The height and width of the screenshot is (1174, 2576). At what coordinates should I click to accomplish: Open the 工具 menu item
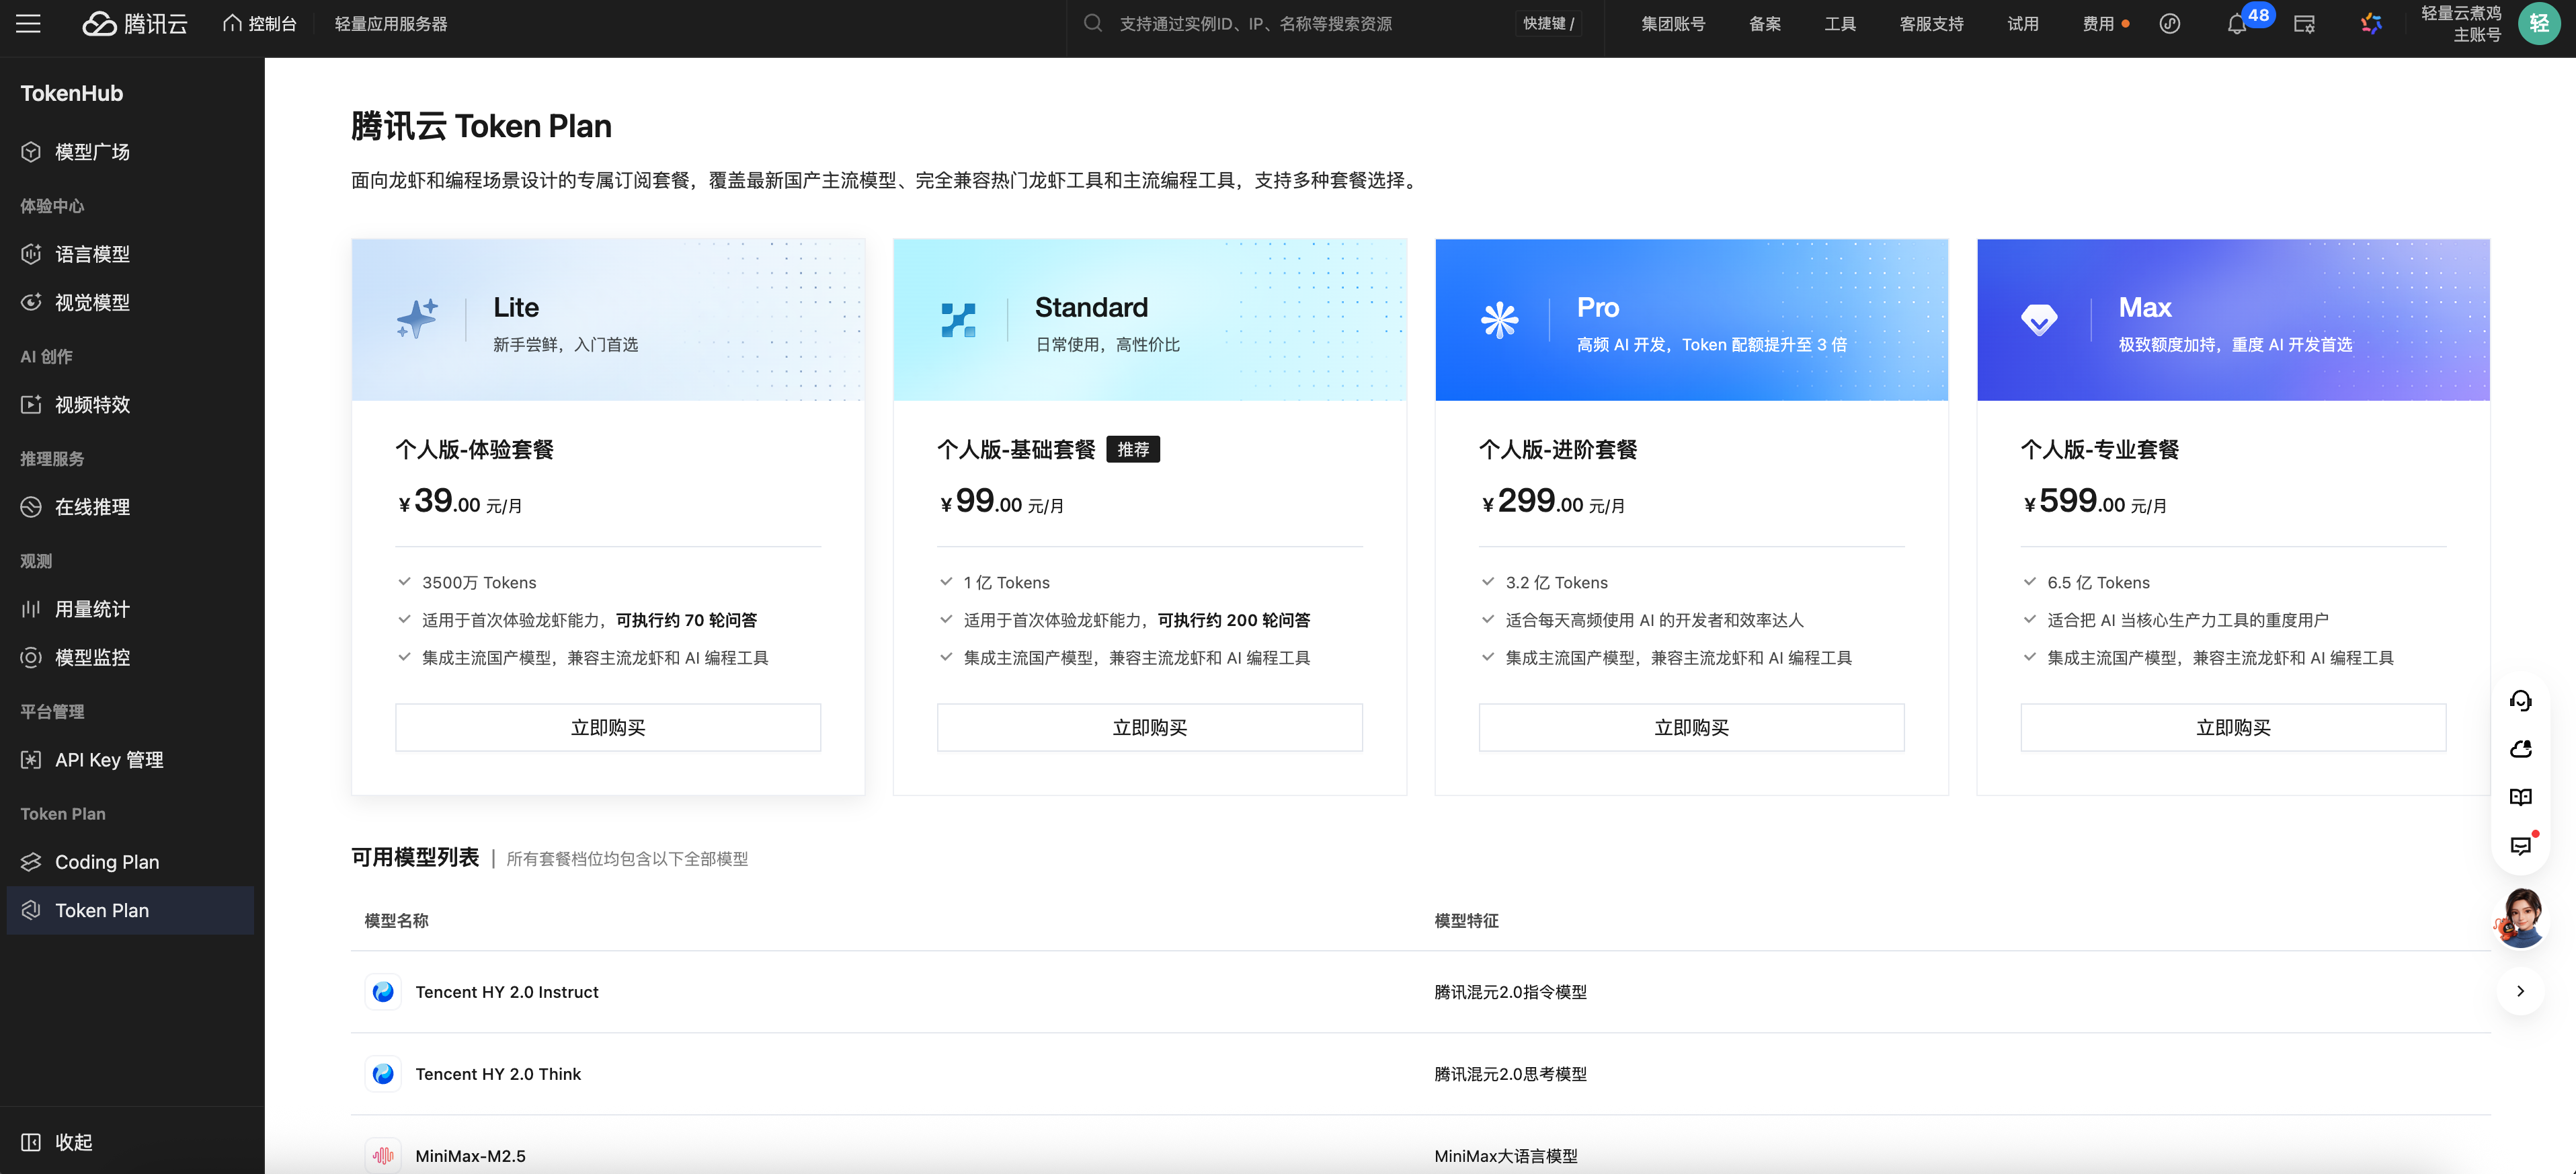[x=1839, y=23]
